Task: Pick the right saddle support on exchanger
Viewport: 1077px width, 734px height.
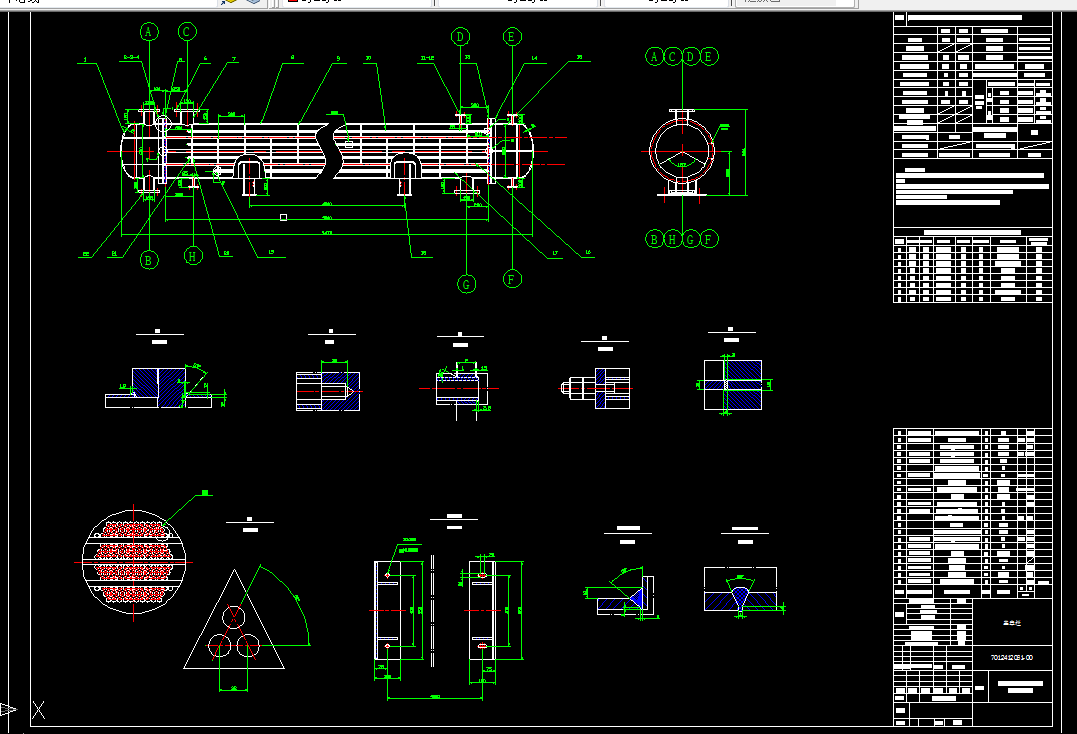Action: coord(405,175)
